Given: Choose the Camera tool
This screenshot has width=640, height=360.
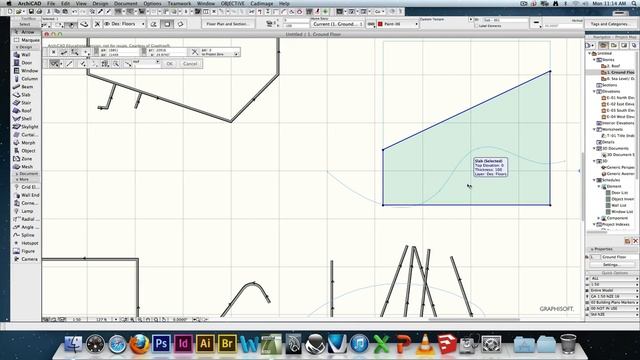Looking at the screenshot, I should pos(26,259).
